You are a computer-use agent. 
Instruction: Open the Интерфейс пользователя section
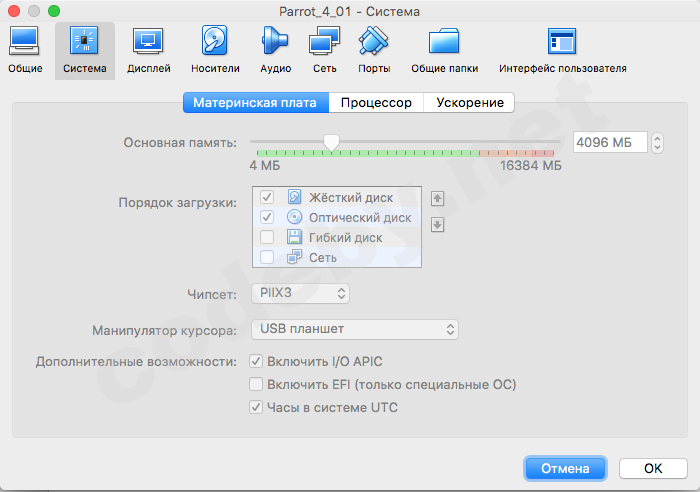[562, 50]
